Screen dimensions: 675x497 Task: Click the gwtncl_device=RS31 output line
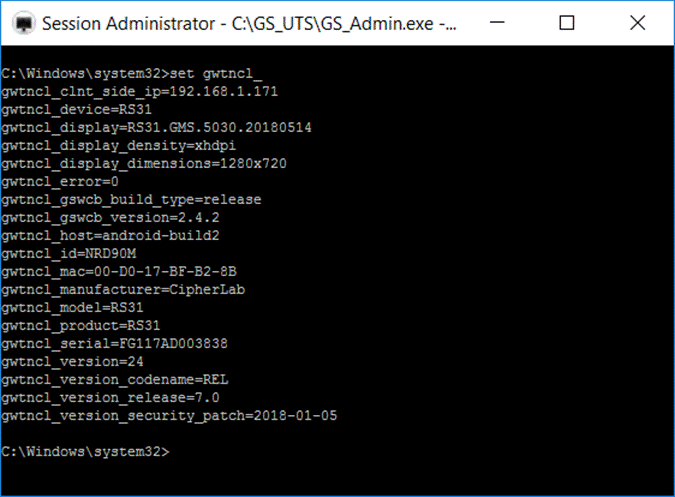(76, 110)
